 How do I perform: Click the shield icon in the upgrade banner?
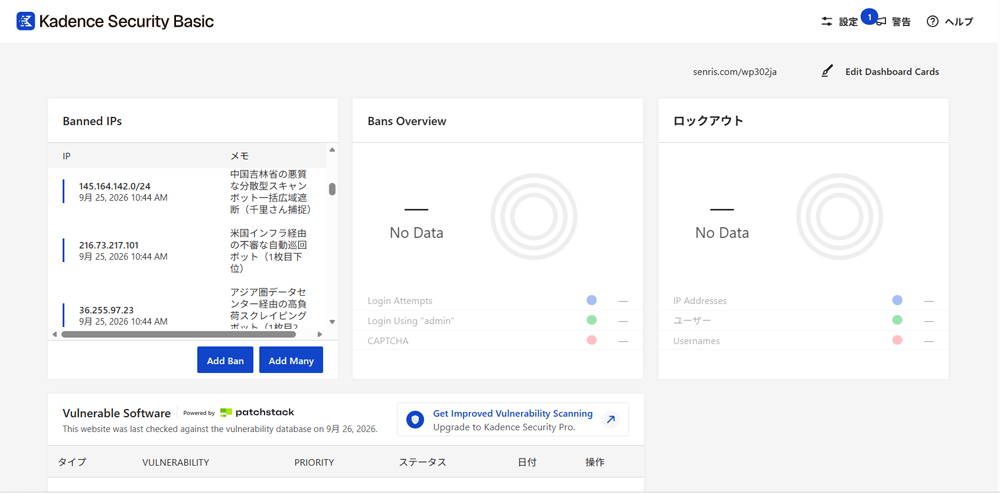[x=416, y=419]
